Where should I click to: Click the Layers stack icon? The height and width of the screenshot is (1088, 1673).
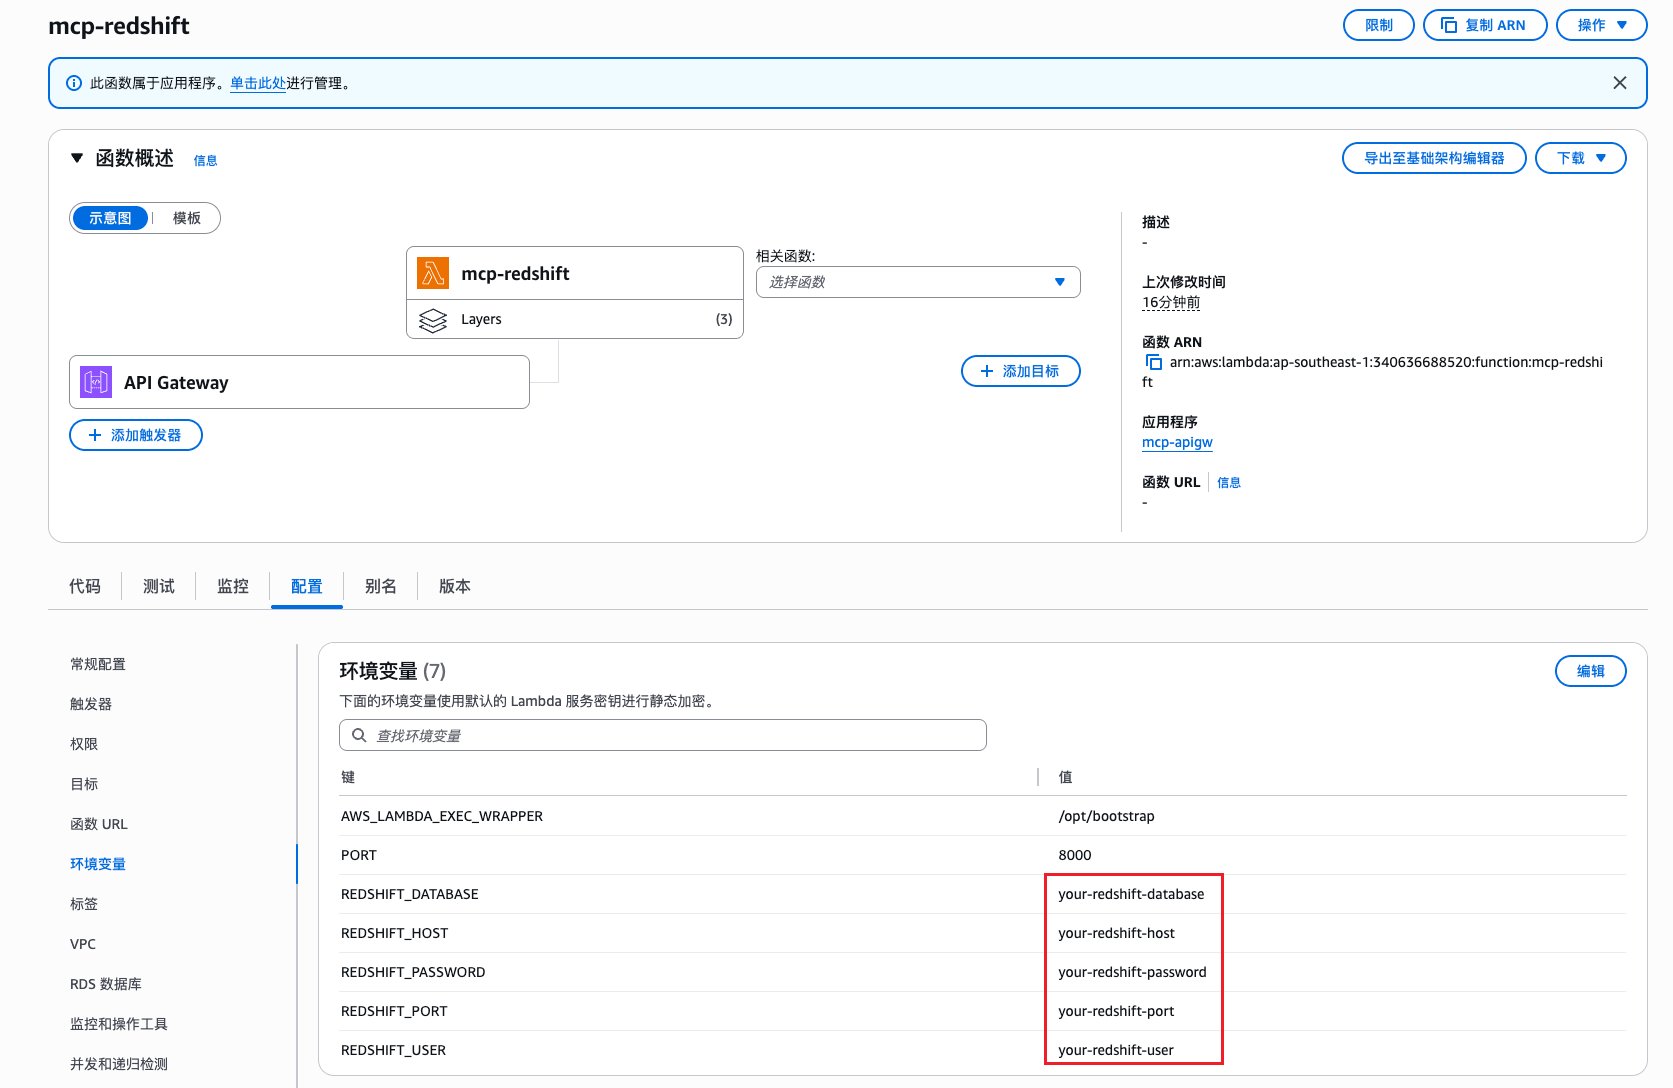433,320
